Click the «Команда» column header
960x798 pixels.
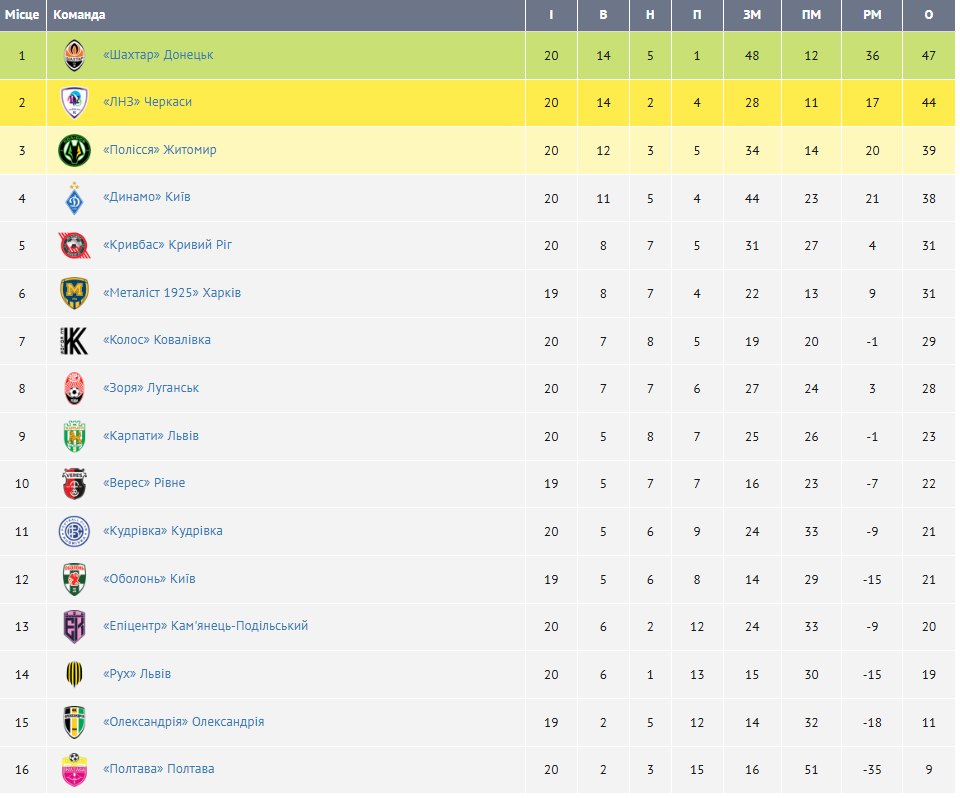80,15
